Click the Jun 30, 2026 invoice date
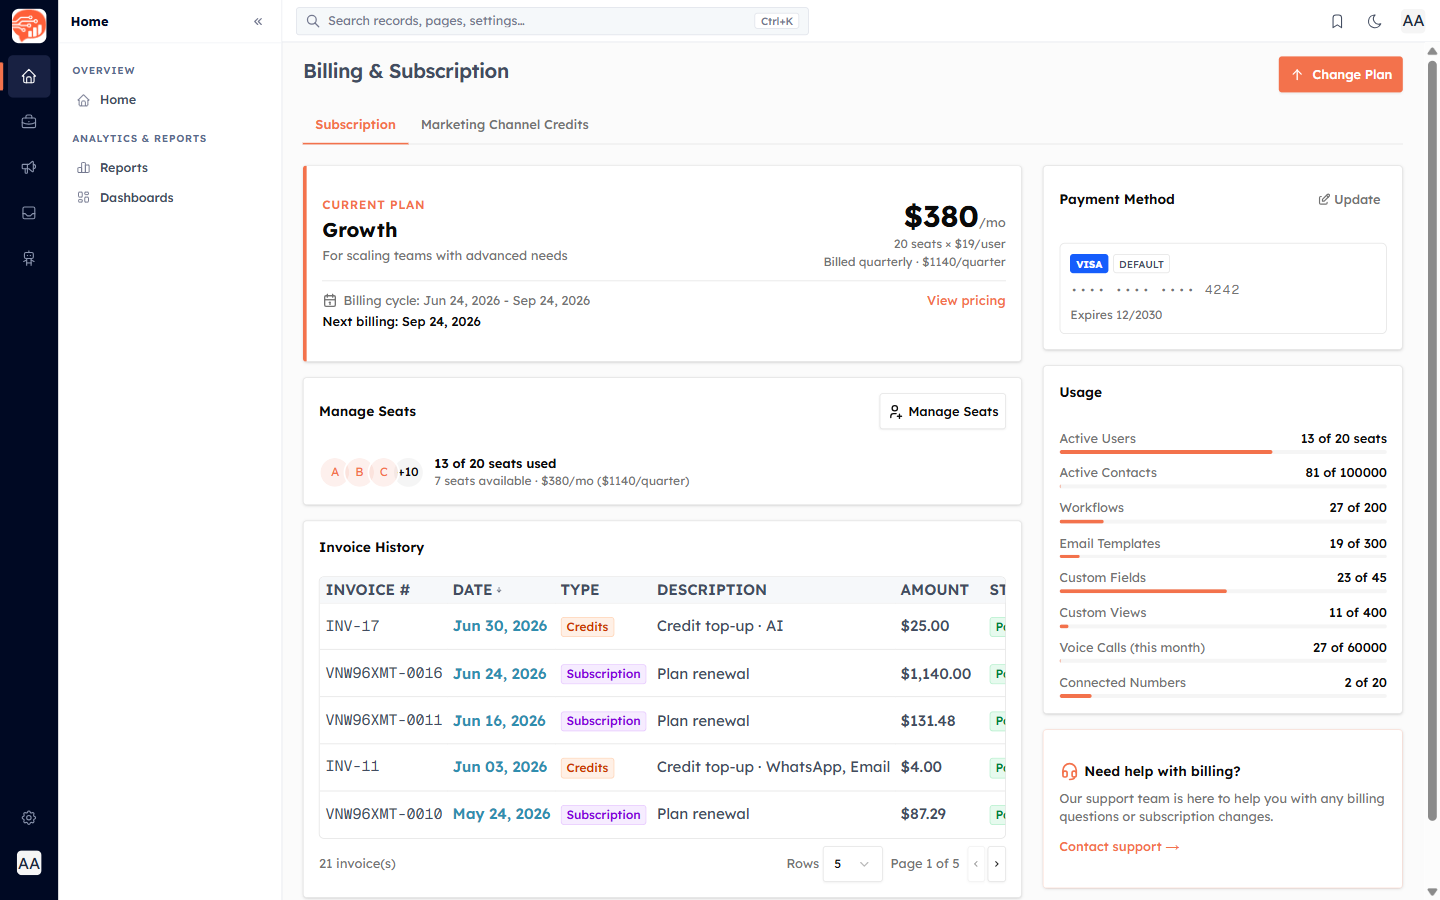 [x=500, y=626]
